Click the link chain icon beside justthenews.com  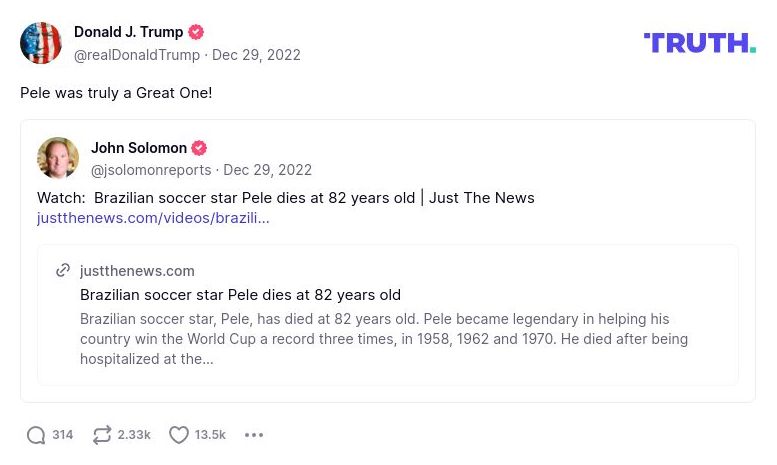click(63, 271)
